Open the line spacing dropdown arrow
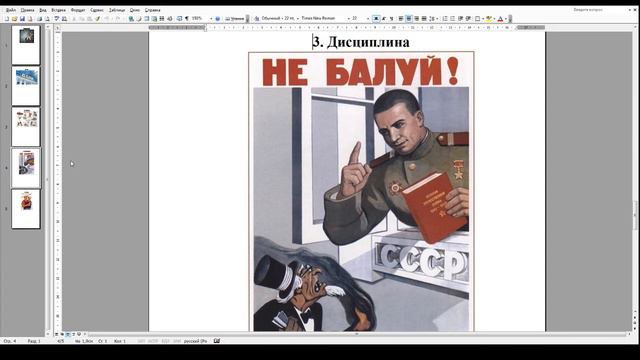 click(437, 18)
